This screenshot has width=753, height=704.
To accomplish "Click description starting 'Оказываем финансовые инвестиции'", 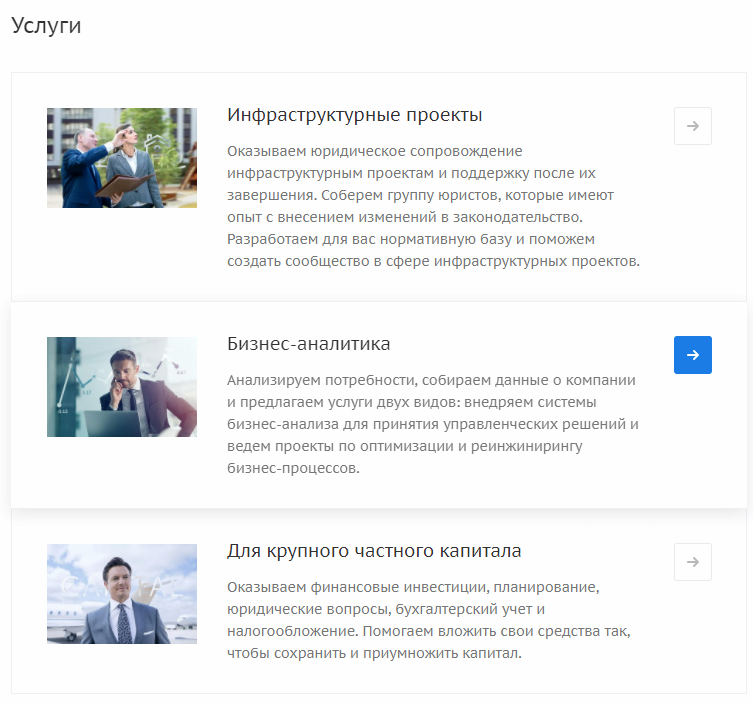I will pos(428,620).
